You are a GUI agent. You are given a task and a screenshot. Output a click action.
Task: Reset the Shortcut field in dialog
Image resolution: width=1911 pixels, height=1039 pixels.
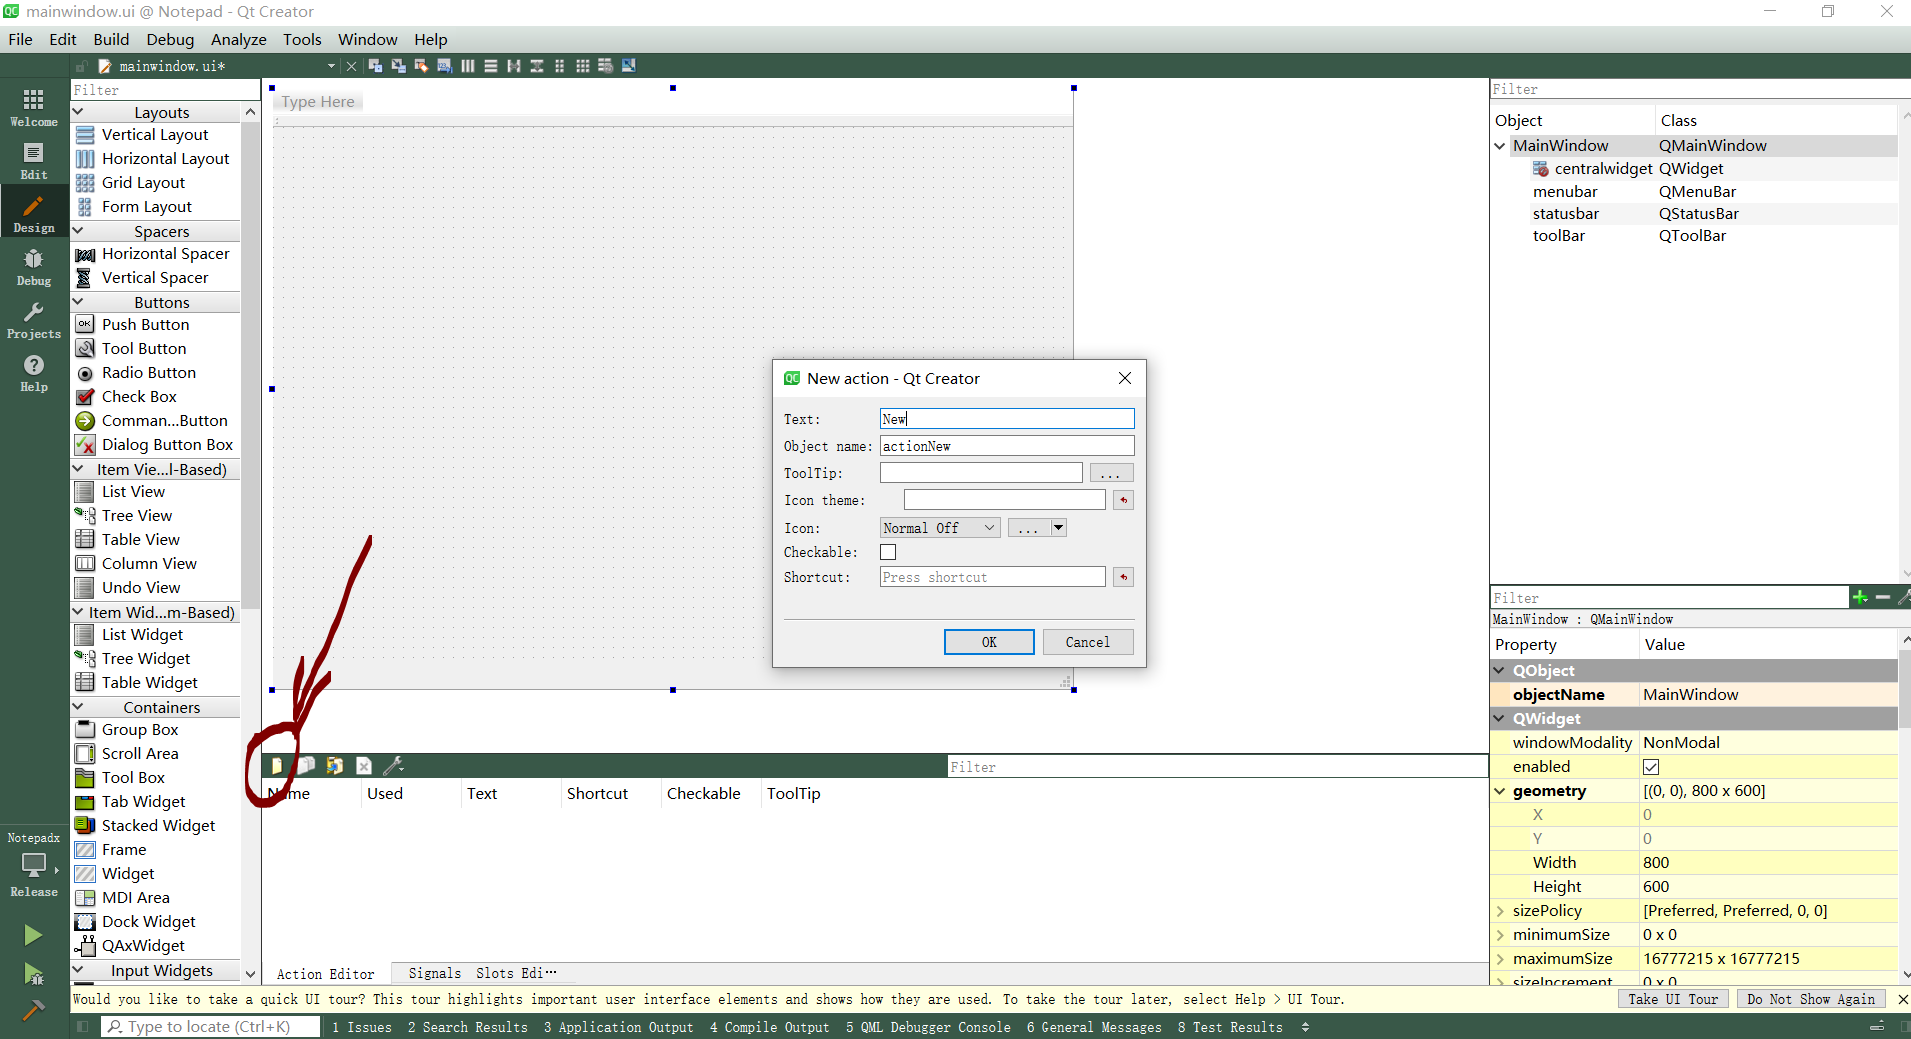coord(1123,577)
